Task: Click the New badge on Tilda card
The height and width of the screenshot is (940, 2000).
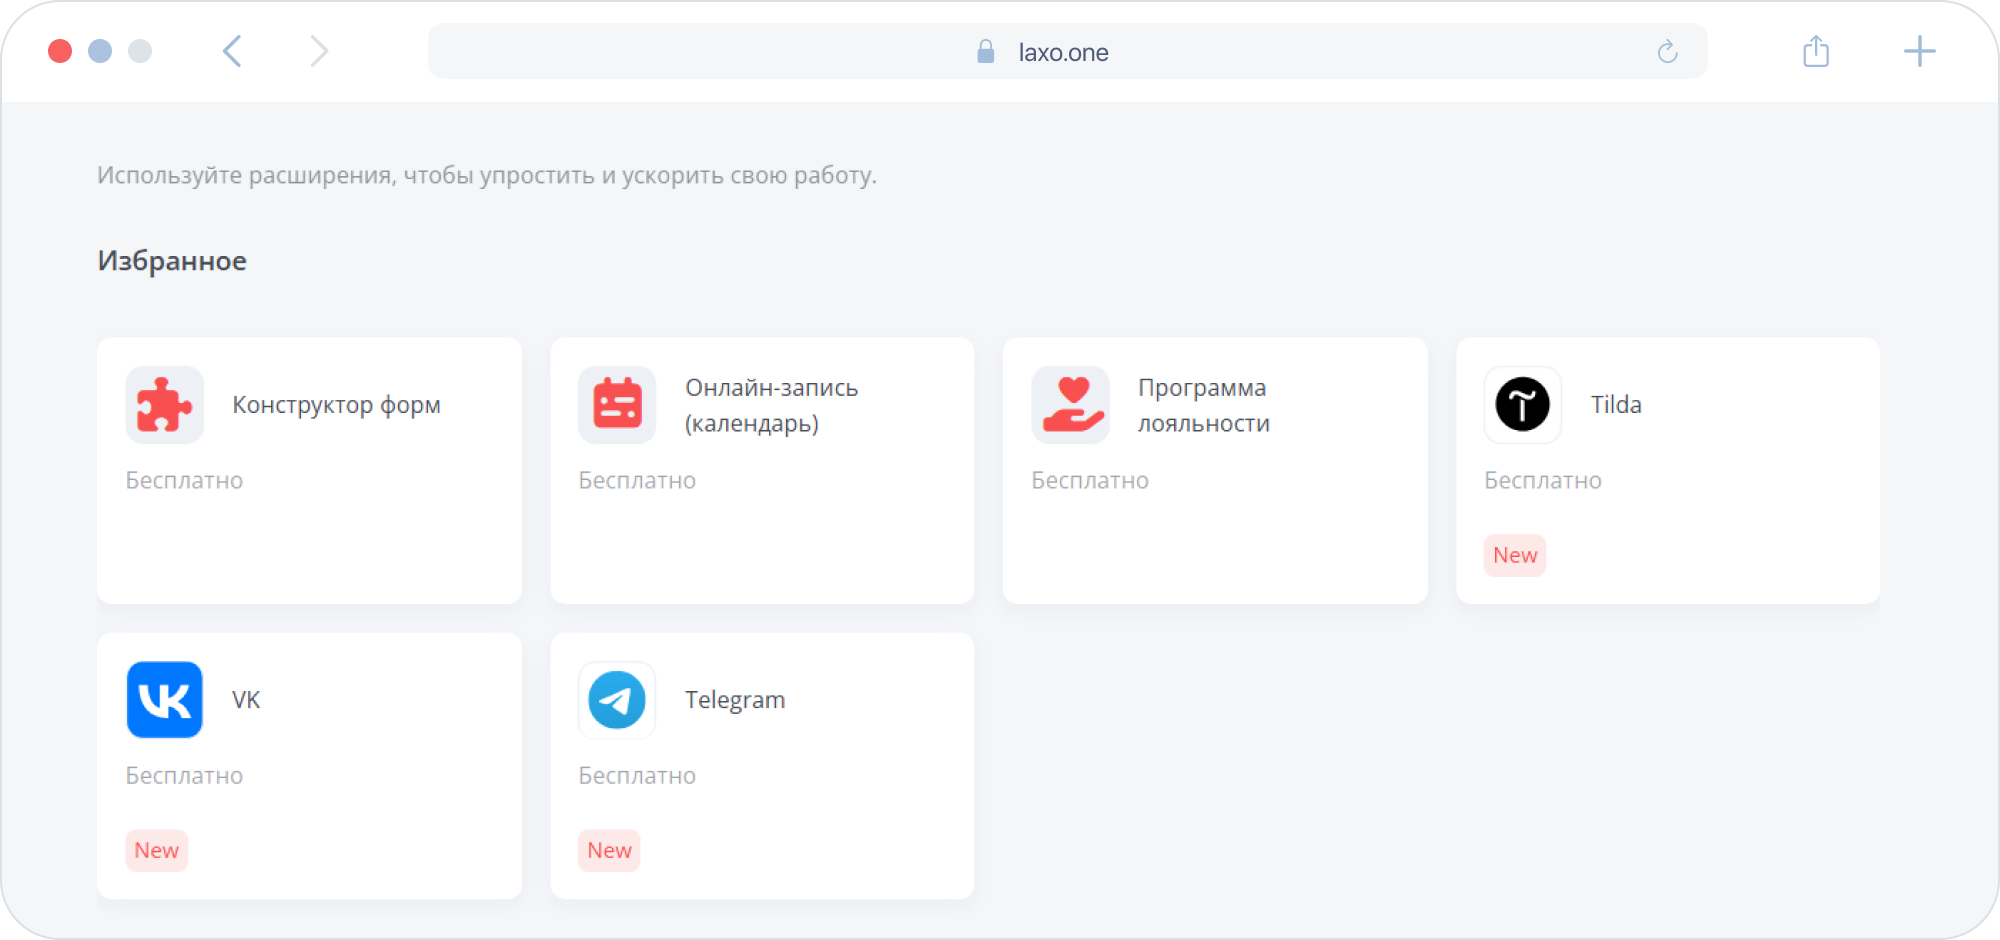Action: (1514, 555)
